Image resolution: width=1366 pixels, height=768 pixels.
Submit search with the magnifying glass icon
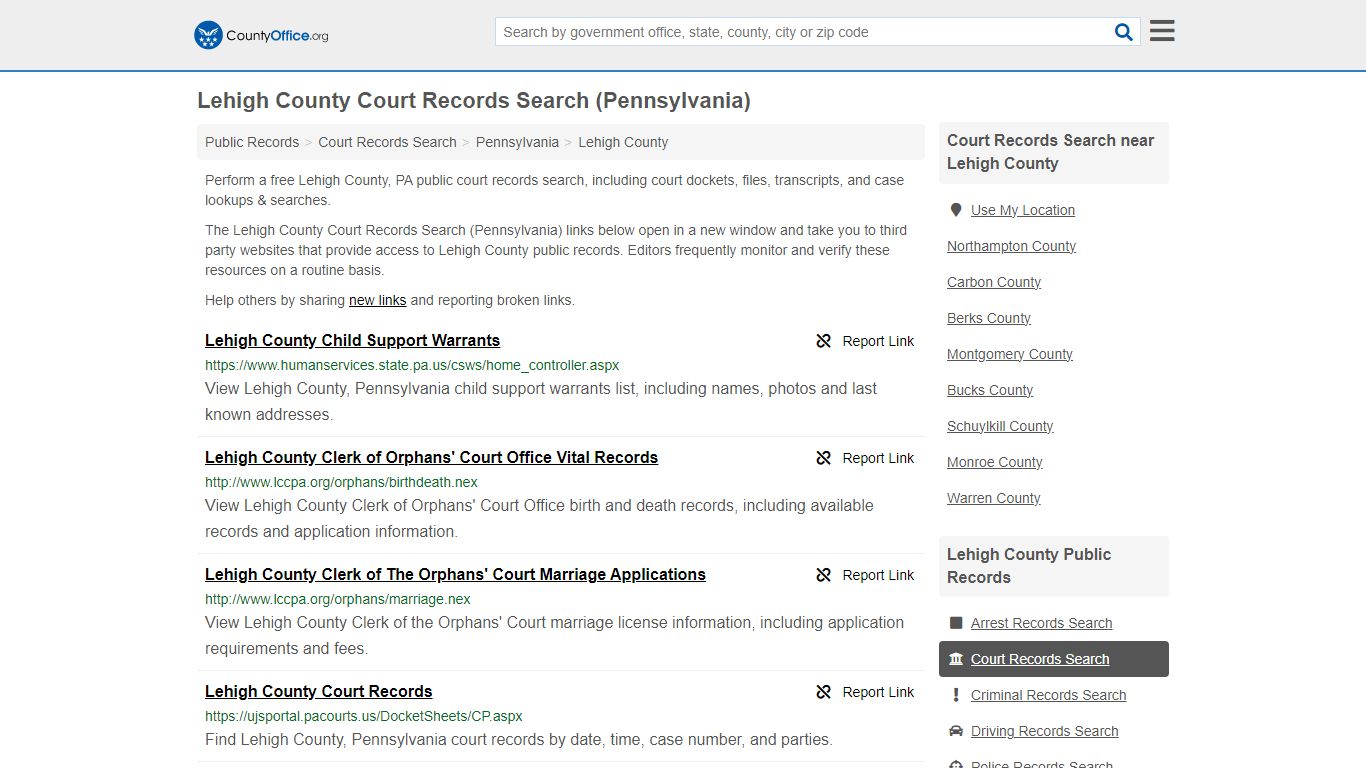(x=1124, y=32)
